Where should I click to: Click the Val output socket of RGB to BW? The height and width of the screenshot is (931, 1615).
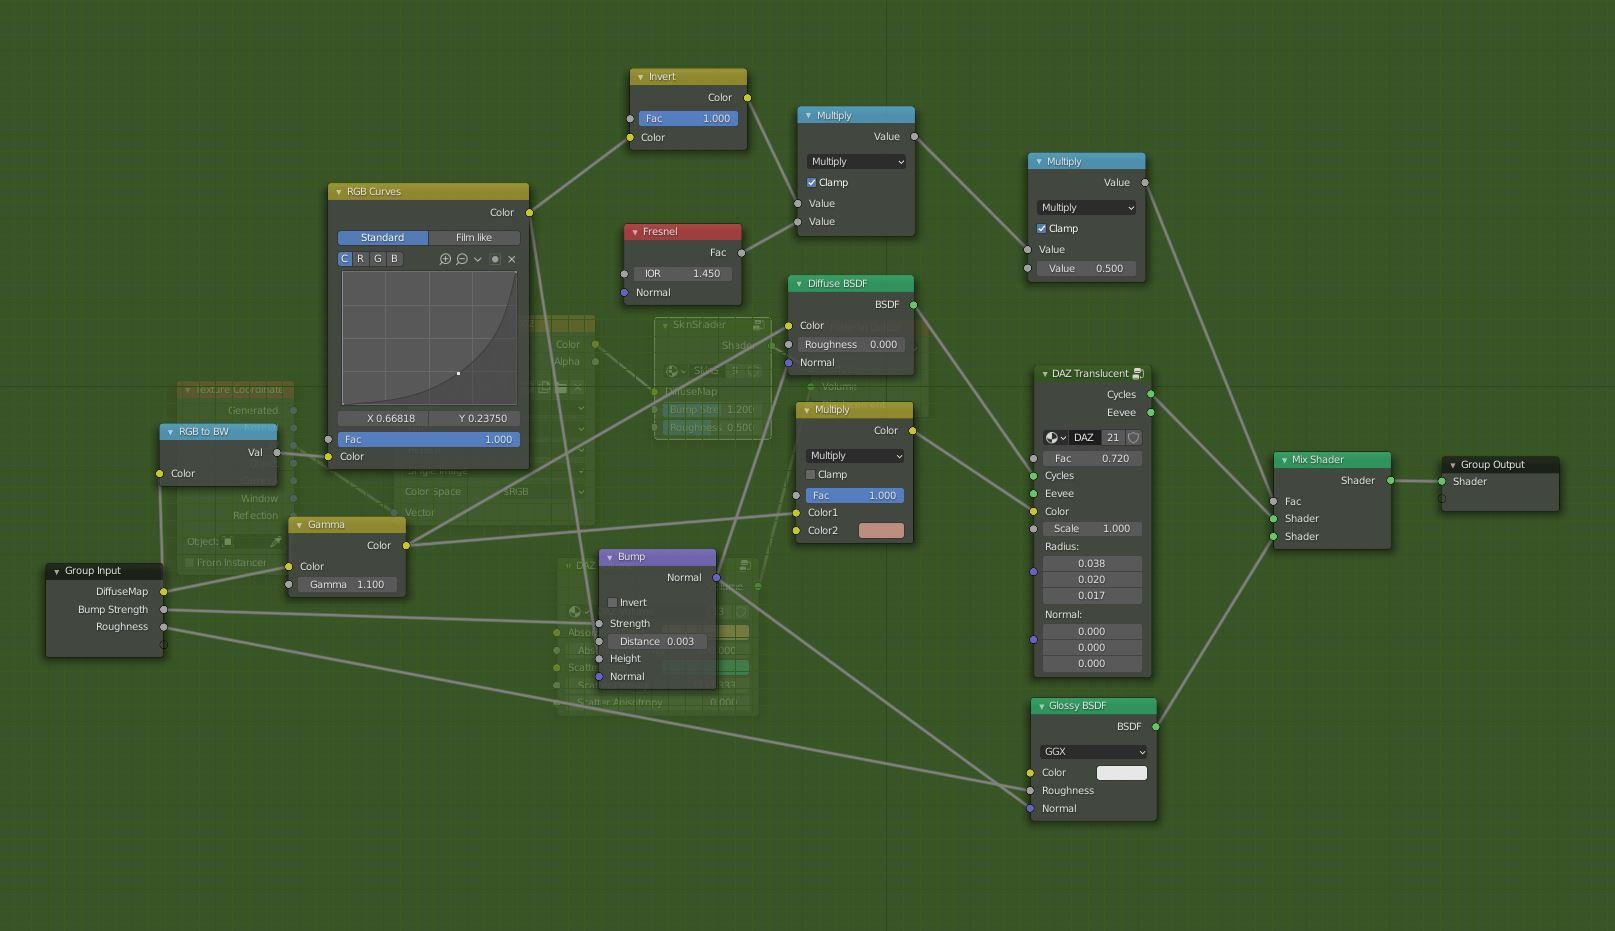(277, 453)
